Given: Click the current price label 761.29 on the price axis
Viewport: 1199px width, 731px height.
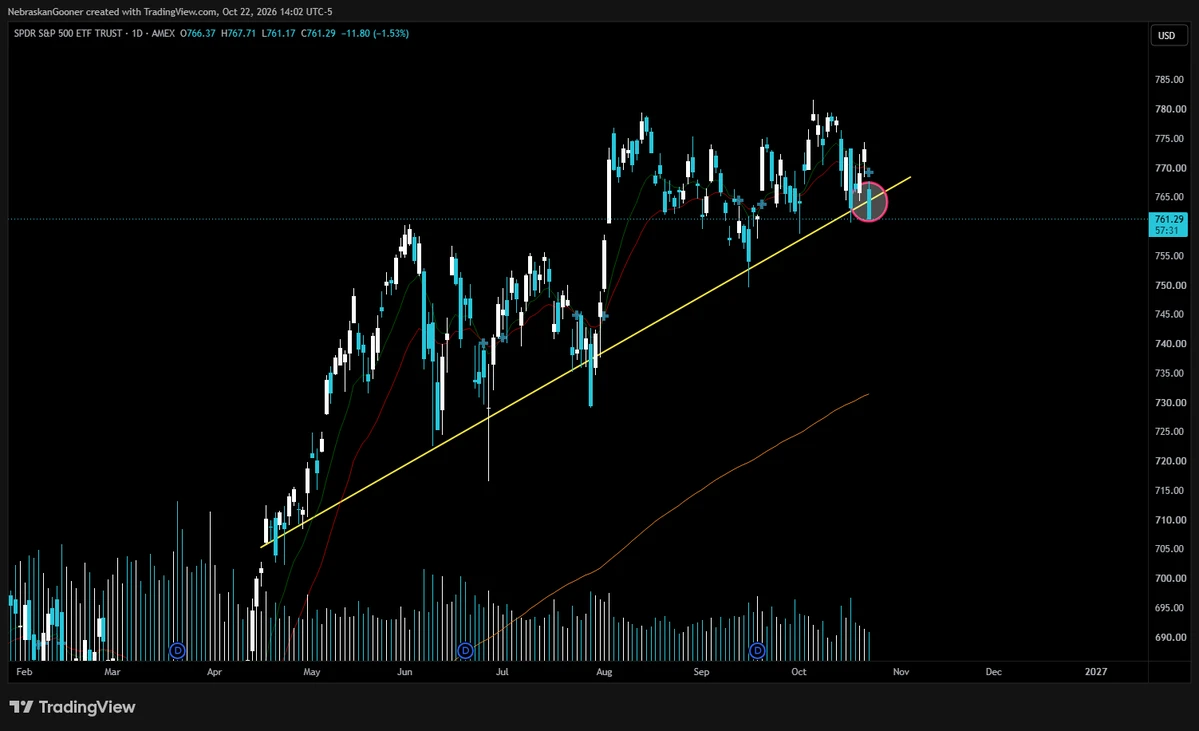Looking at the screenshot, I should click(1168, 219).
